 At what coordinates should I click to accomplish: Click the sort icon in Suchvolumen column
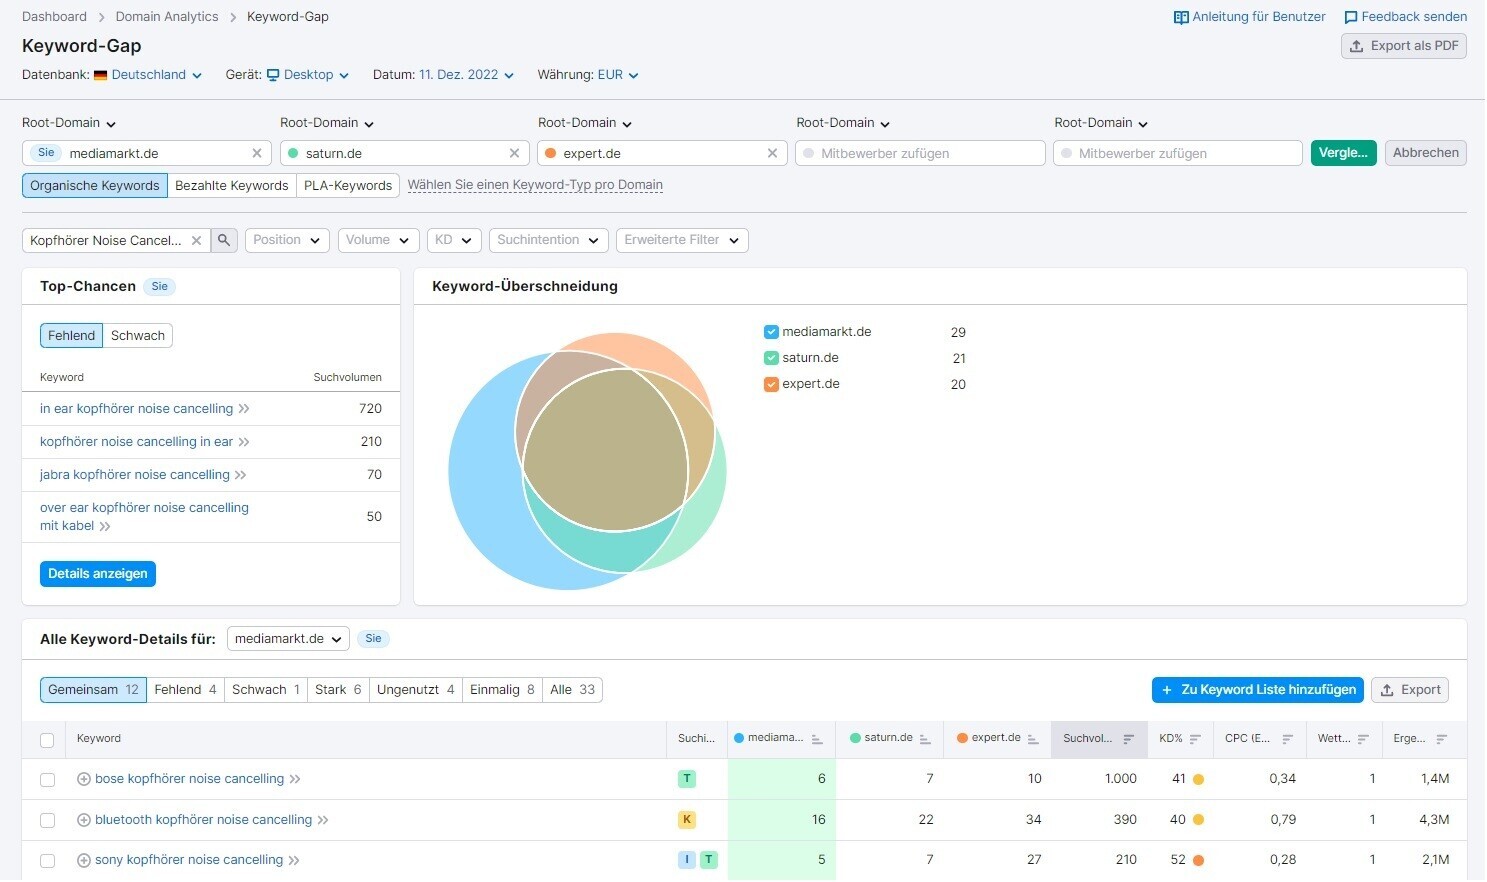tap(1128, 740)
